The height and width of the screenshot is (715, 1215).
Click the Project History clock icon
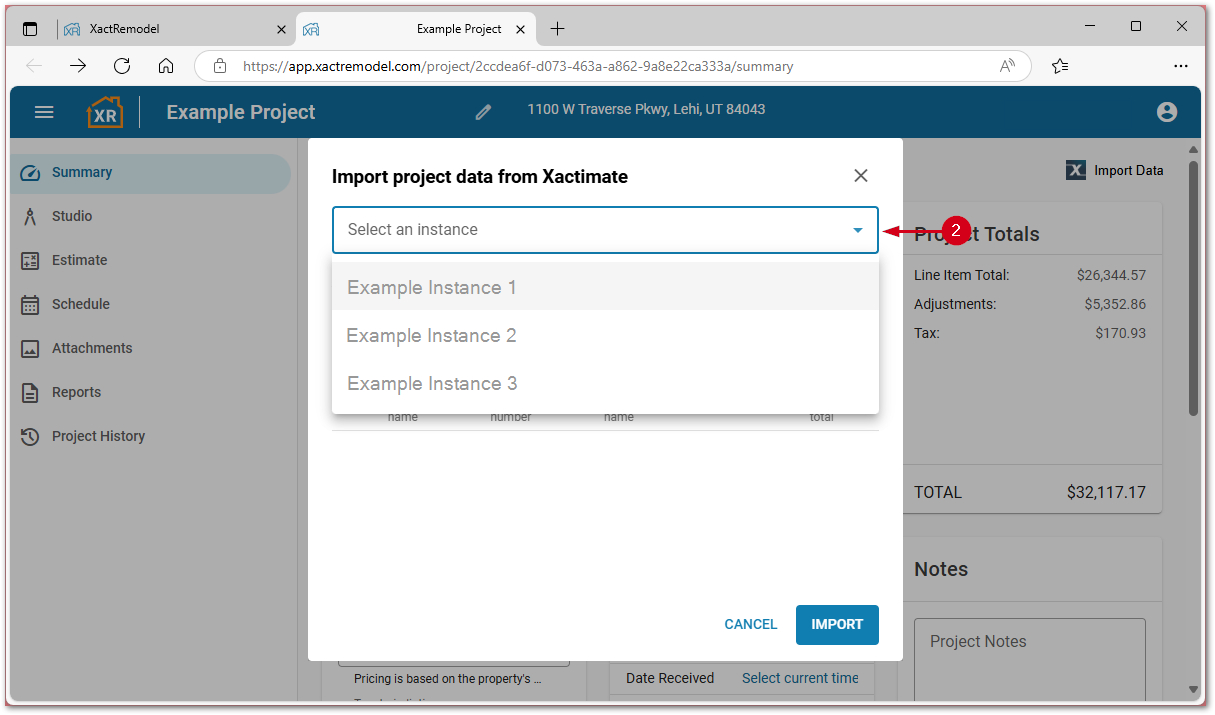tap(30, 436)
